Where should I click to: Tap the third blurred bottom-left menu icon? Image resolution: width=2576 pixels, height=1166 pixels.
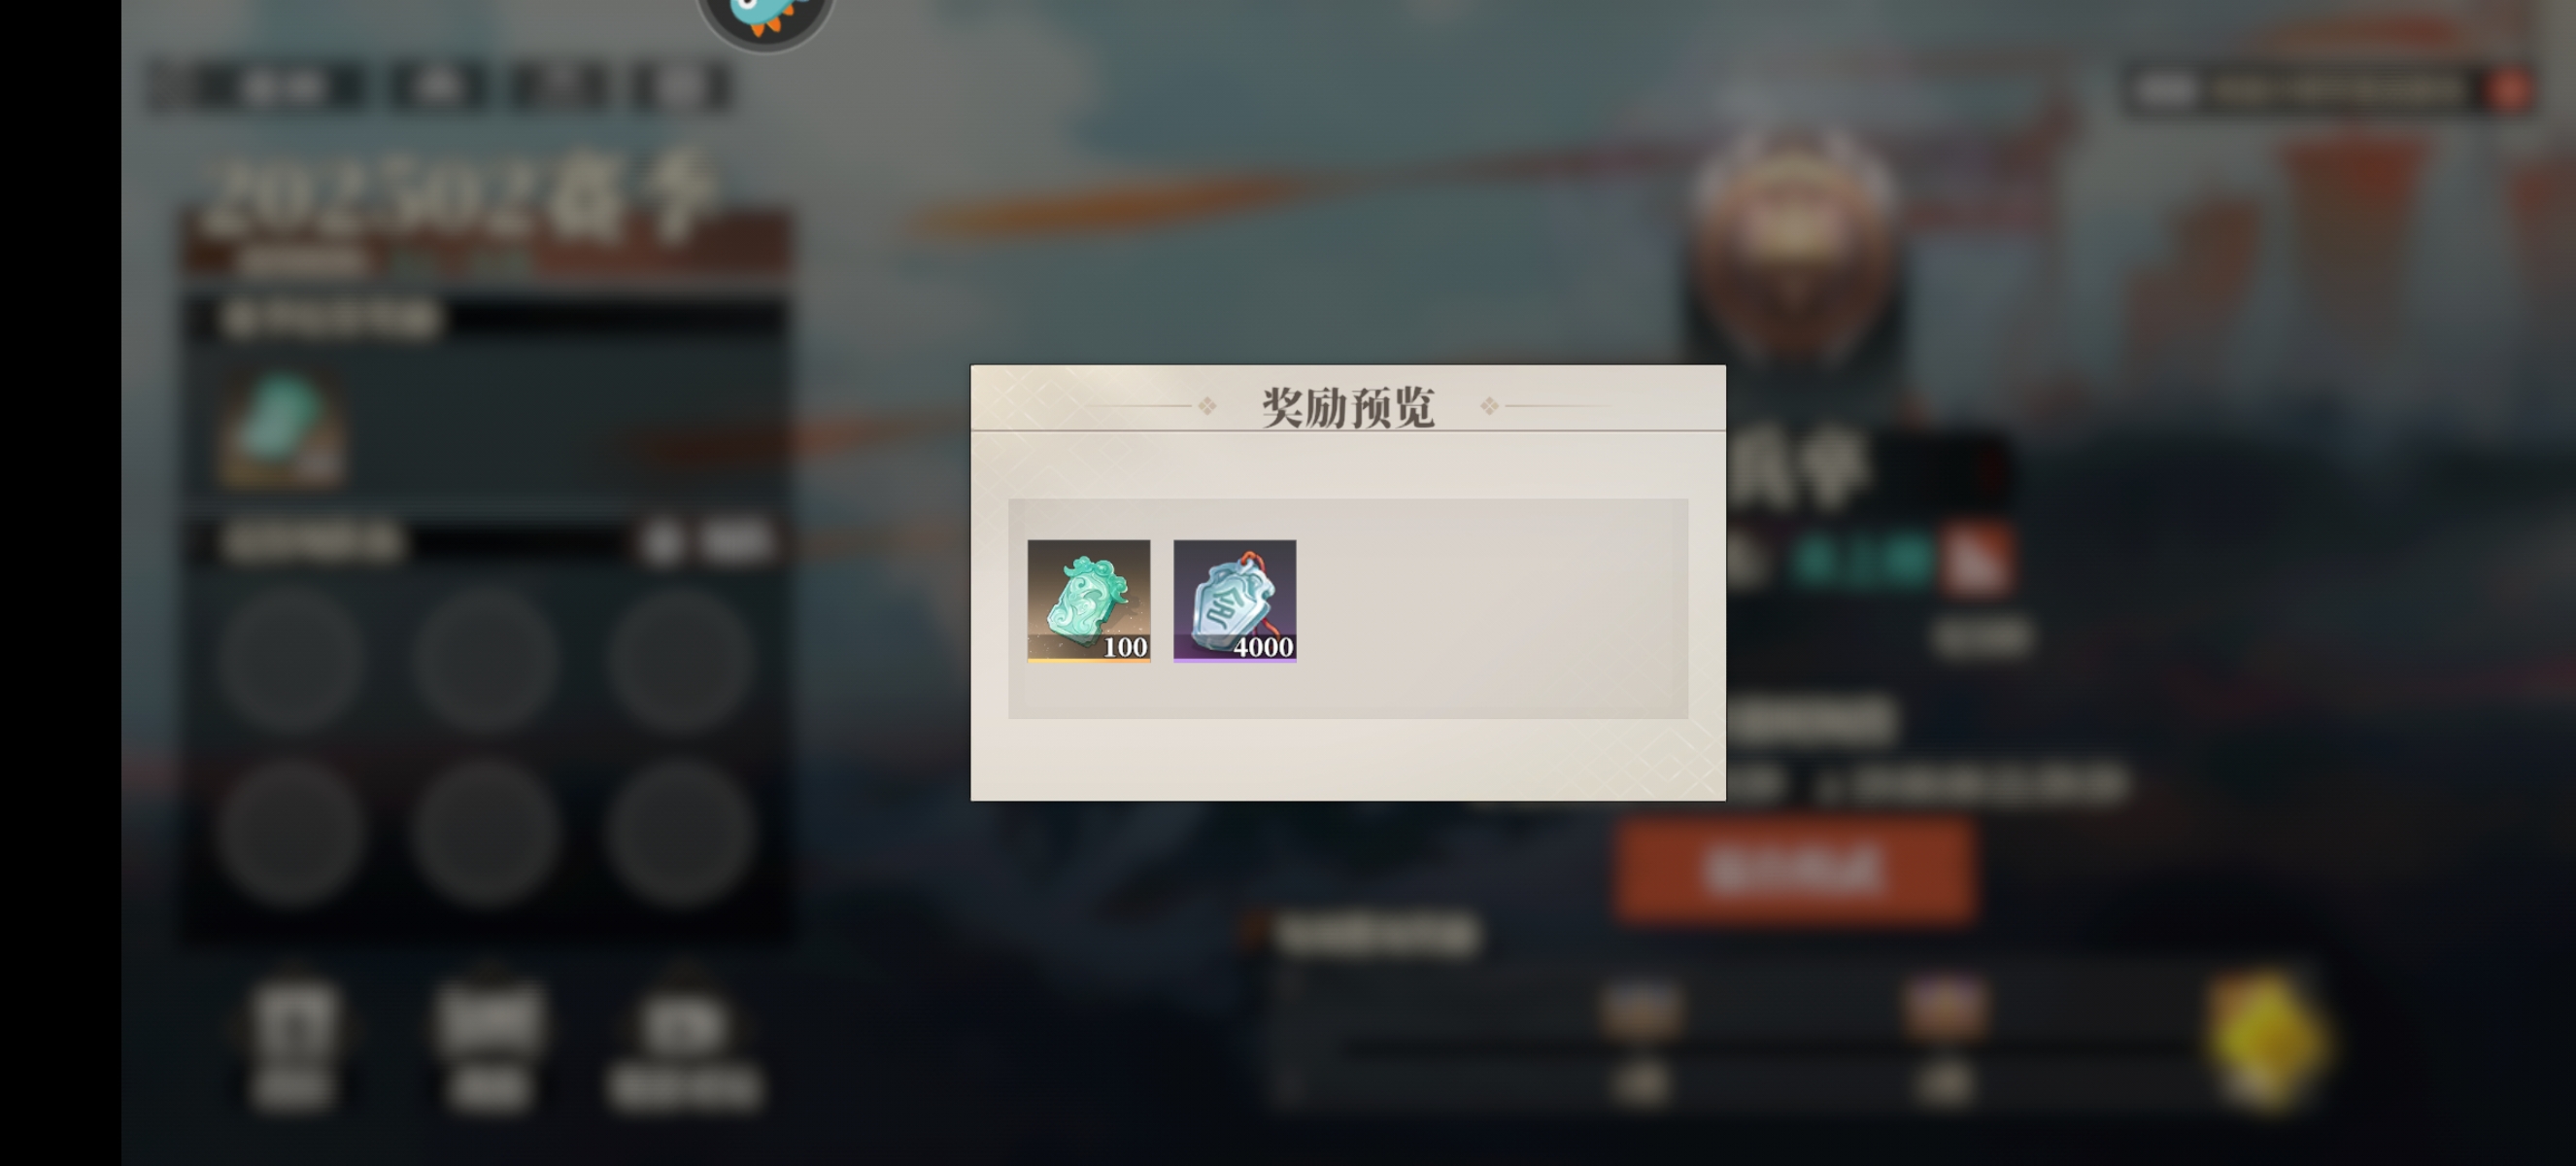[x=684, y=1043]
